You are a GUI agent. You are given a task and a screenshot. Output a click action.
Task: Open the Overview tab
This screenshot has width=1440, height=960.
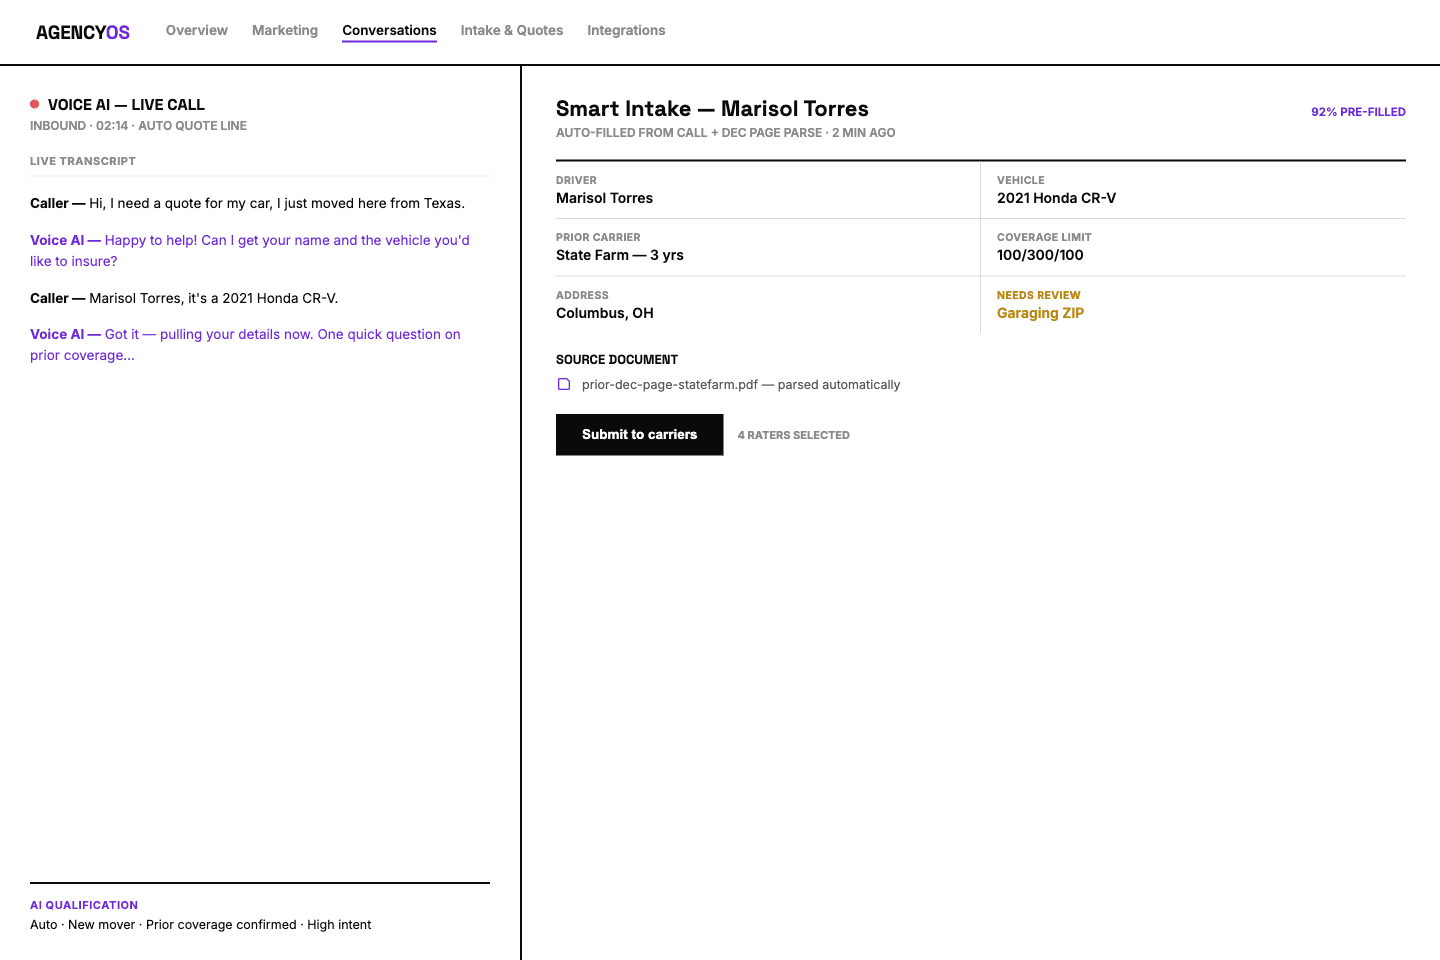(197, 30)
